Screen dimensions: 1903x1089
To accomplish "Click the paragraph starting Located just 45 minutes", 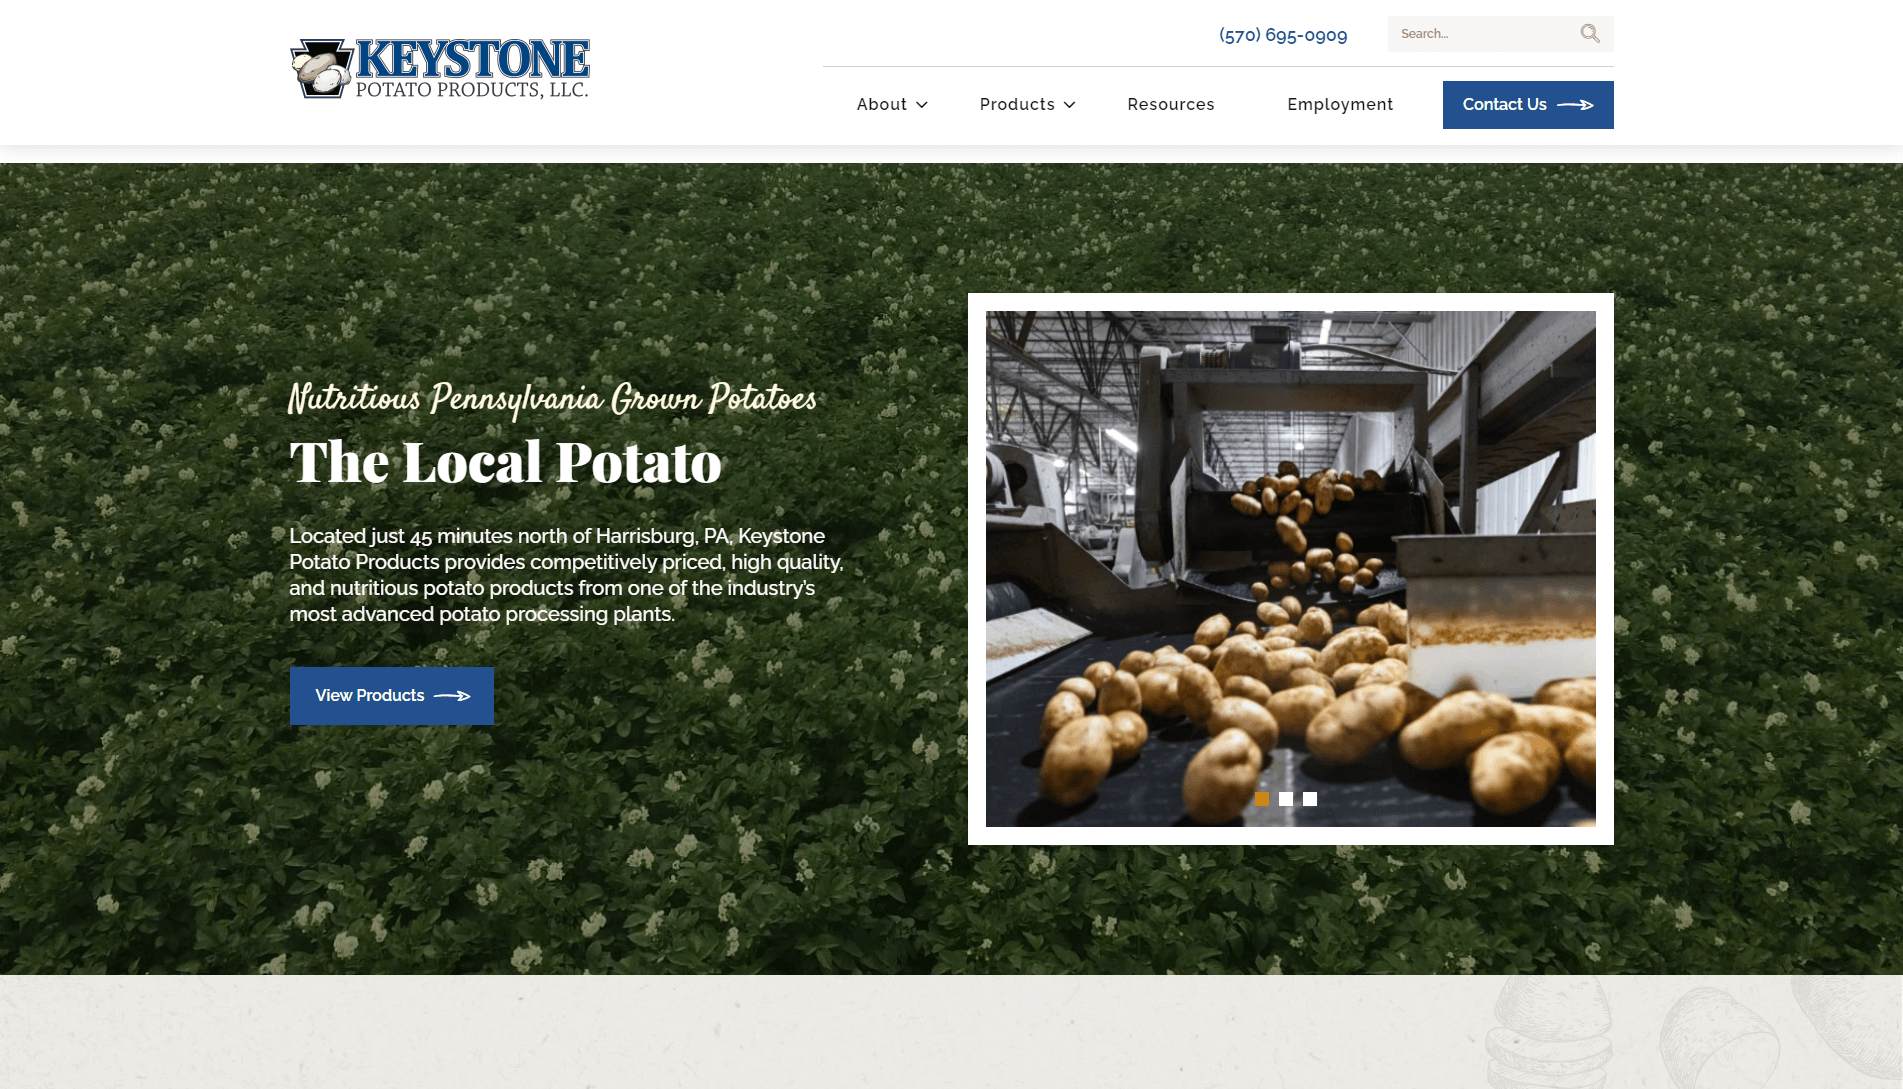I will (566, 575).
